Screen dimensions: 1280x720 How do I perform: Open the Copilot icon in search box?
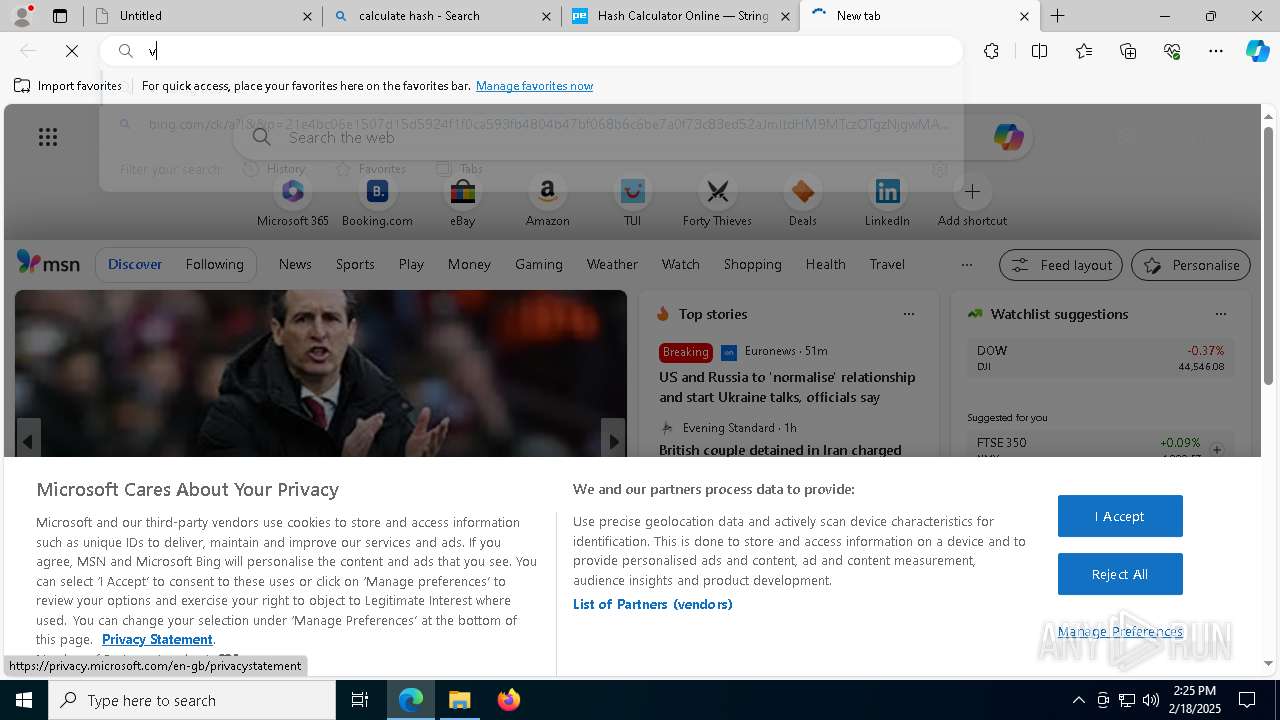(x=1008, y=138)
